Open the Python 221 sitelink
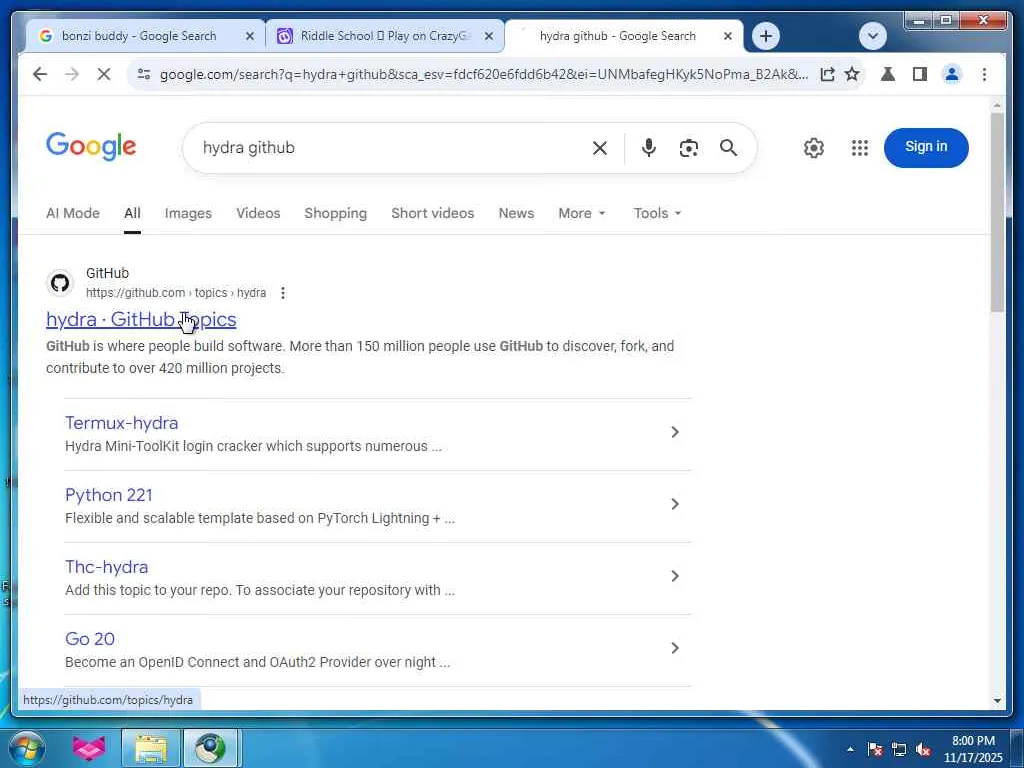Viewport: 1024px width, 768px height. click(108, 495)
